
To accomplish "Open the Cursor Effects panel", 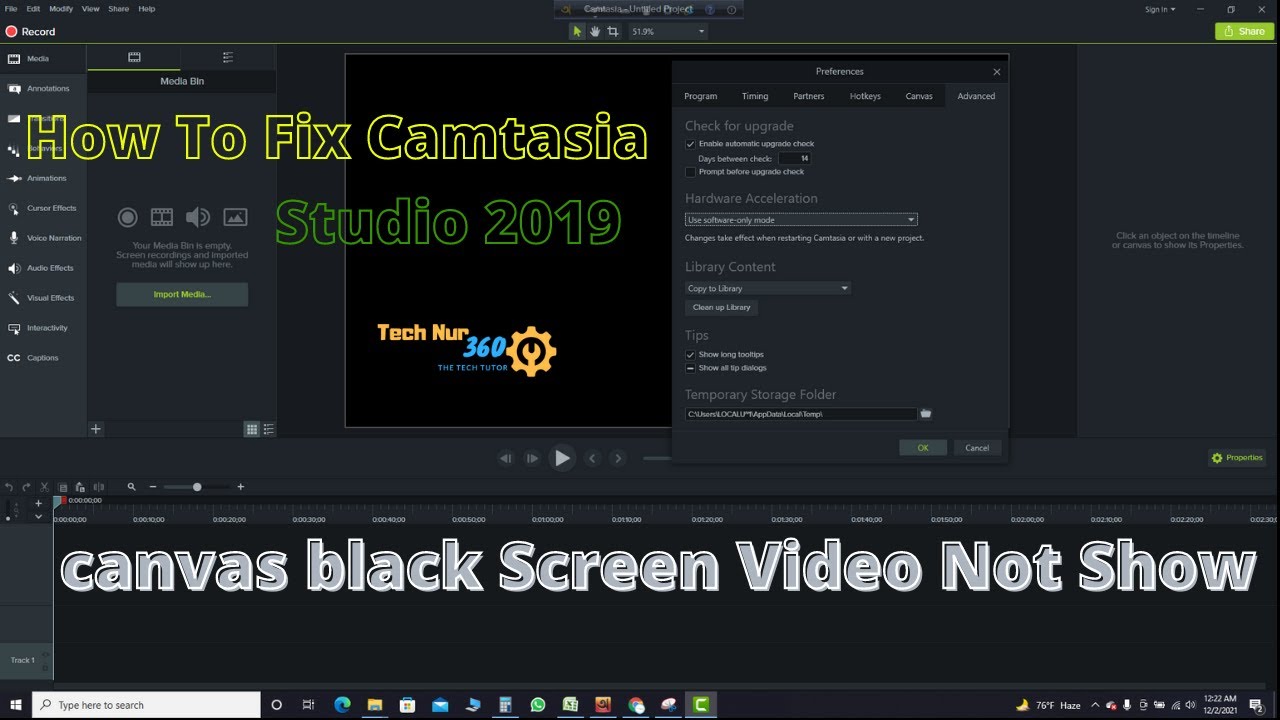I will 43,208.
